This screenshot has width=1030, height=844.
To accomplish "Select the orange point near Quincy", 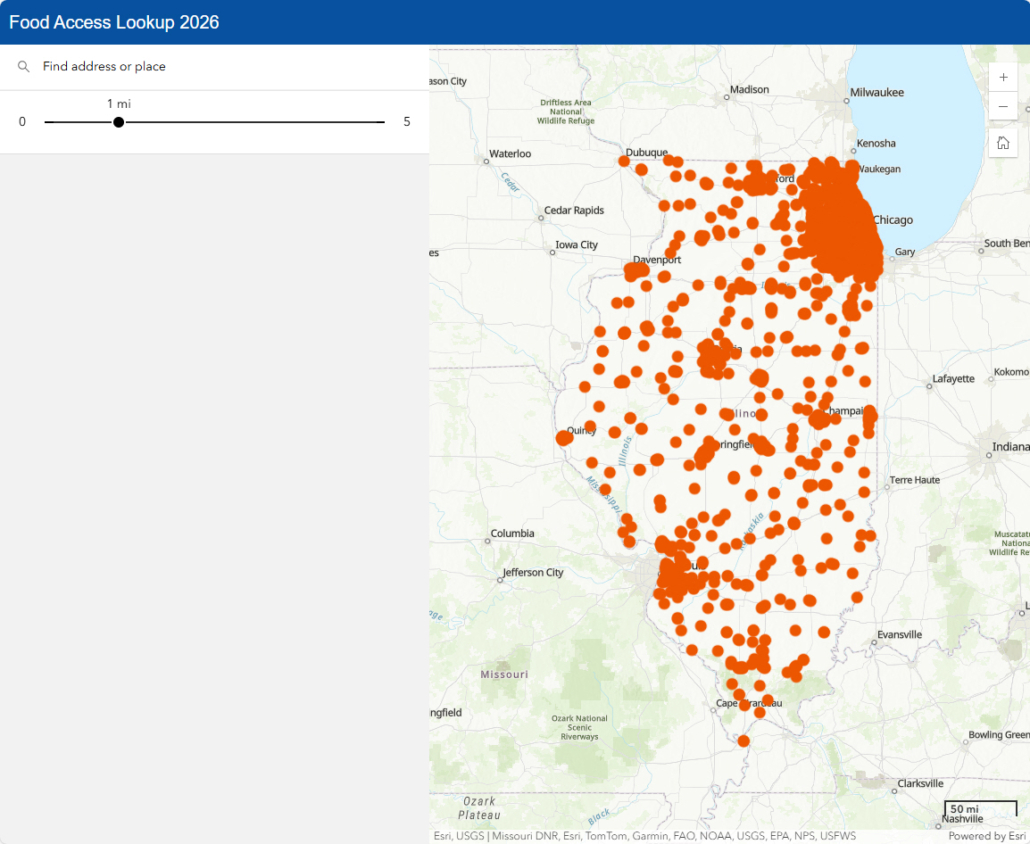I will (563, 436).
